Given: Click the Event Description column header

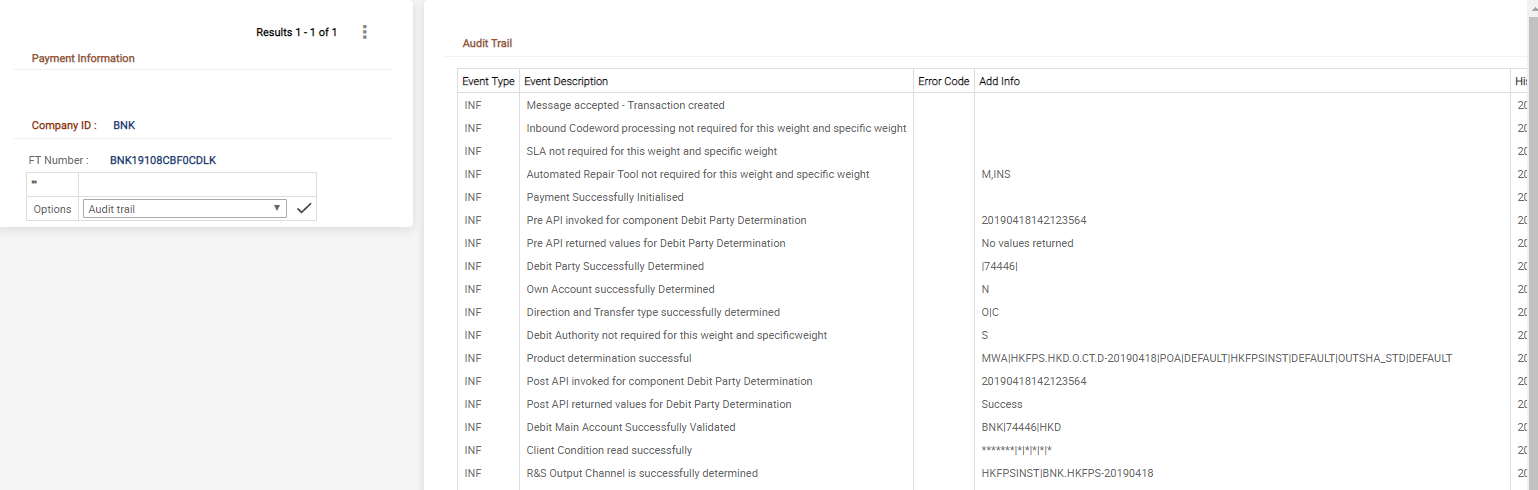Looking at the screenshot, I should (x=566, y=81).
